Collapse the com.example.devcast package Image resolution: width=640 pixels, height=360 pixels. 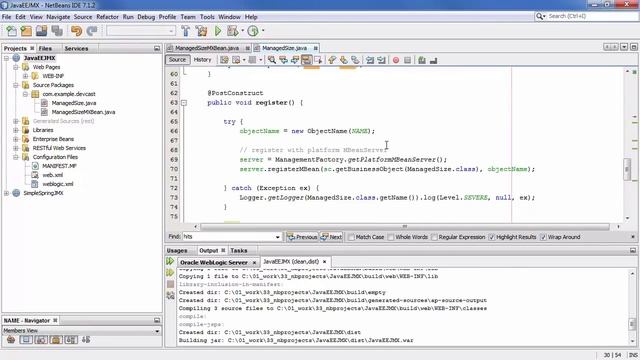(x=25, y=94)
